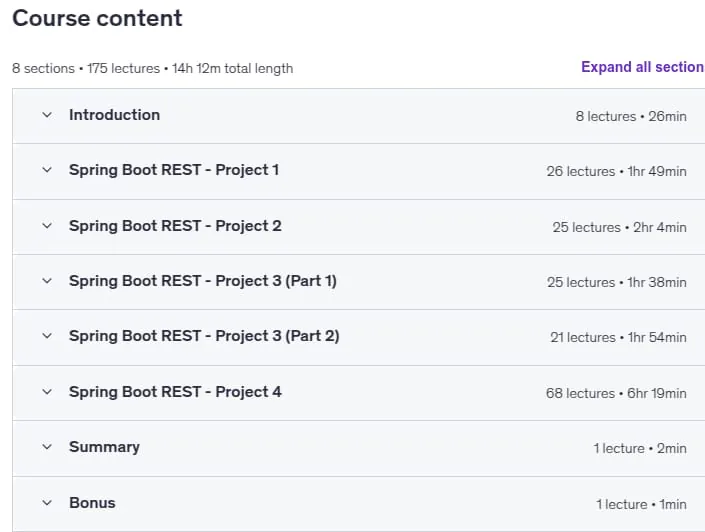
Task: Click the '68 lectures • 6hr 19min' text
Action: (x=616, y=393)
